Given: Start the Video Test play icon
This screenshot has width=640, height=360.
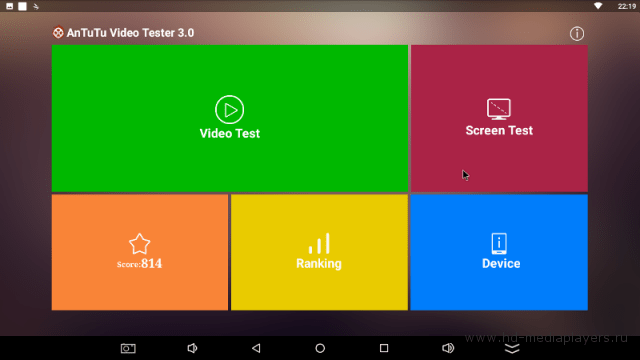Looking at the screenshot, I should pos(229,109).
